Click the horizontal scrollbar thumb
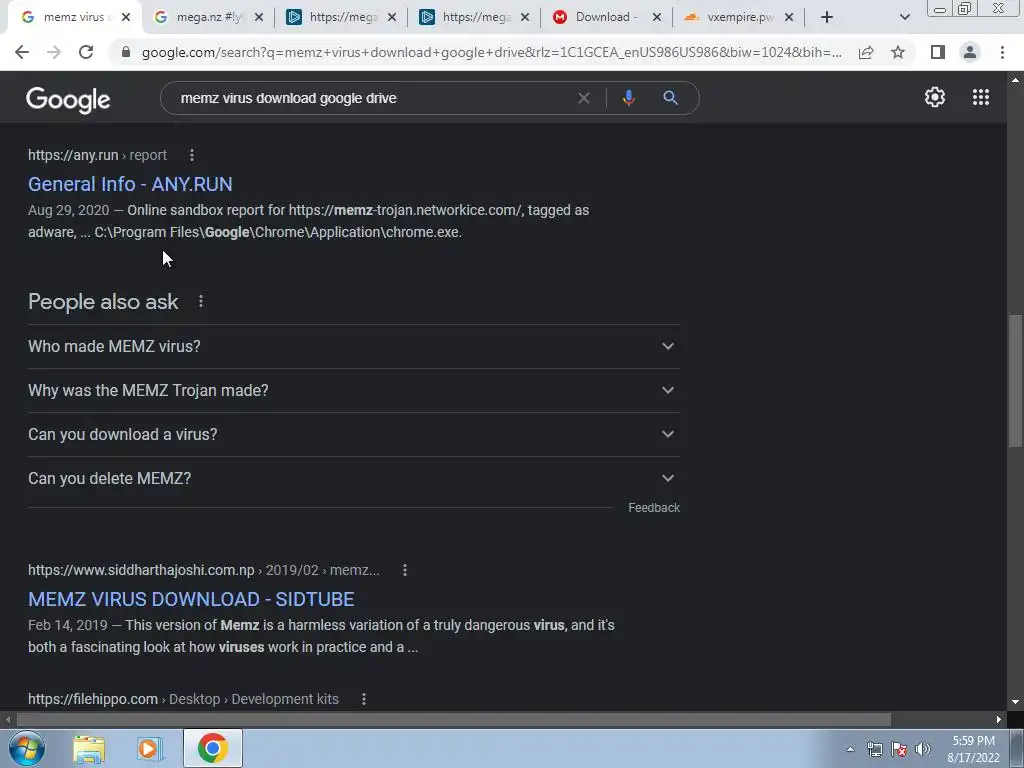 [x=453, y=720]
